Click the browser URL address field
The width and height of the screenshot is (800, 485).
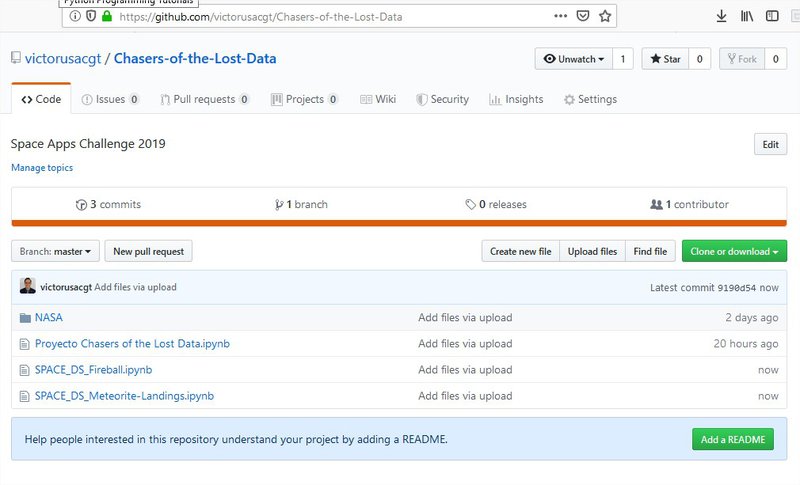coord(330,16)
